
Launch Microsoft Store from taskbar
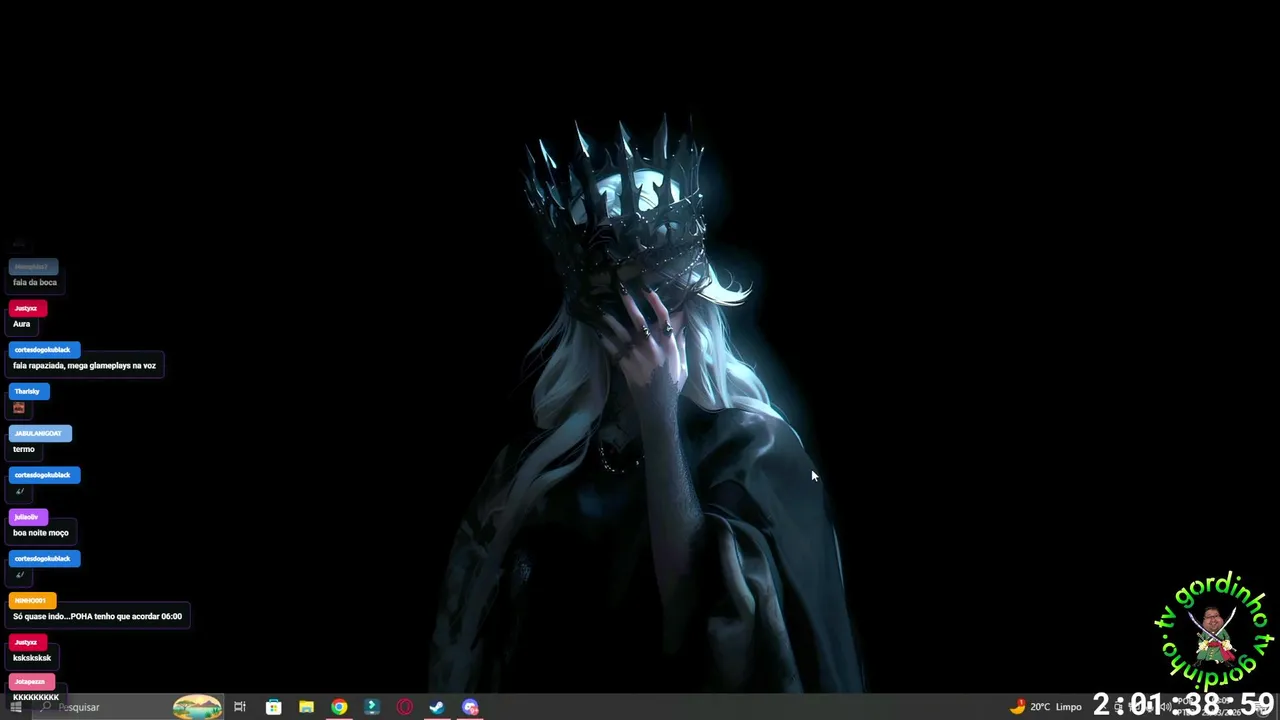click(273, 707)
